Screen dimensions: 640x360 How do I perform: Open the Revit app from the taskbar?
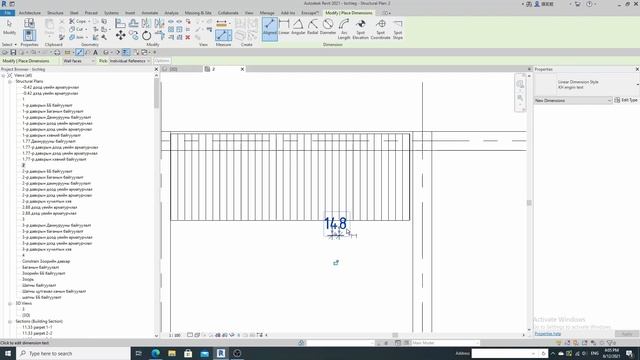(221, 353)
